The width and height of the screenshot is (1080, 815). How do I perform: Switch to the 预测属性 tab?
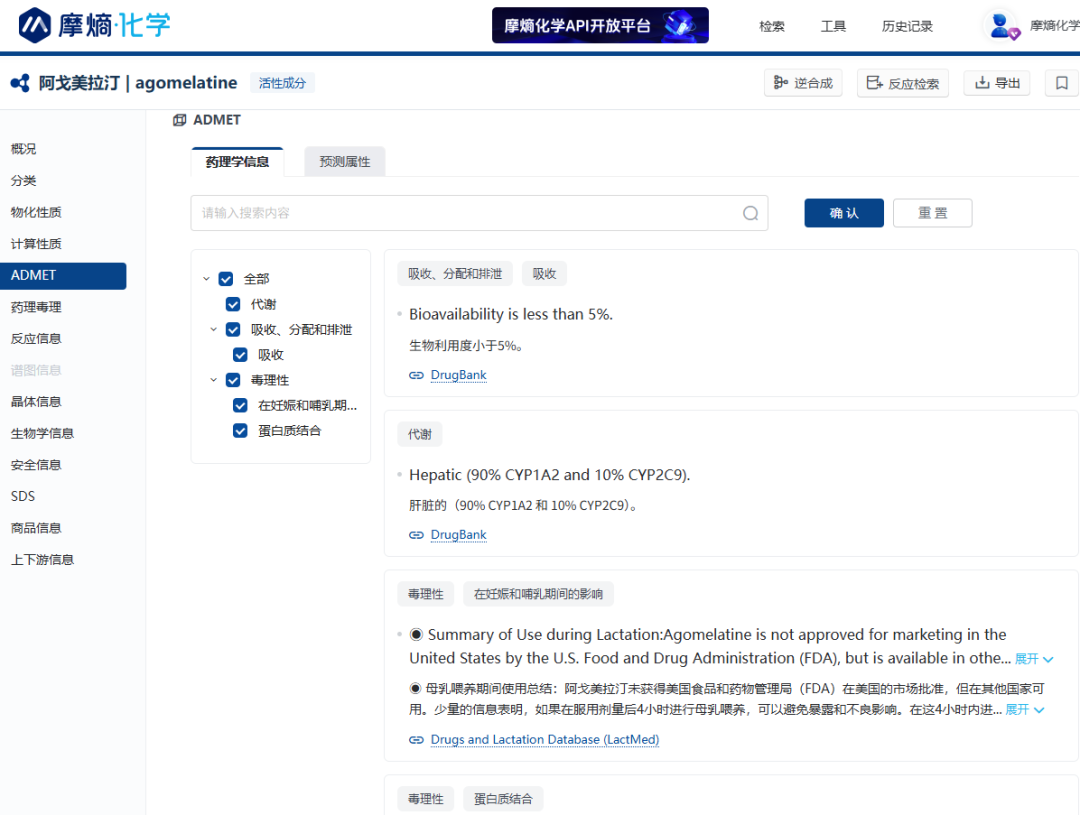tap(344, 162)
